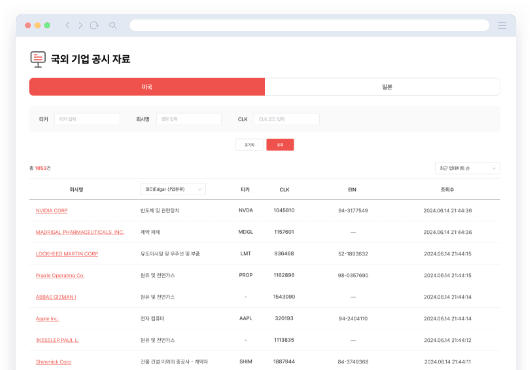Open the Shimmick Corp link
The image size is (530, 370).
coord(53,362)
